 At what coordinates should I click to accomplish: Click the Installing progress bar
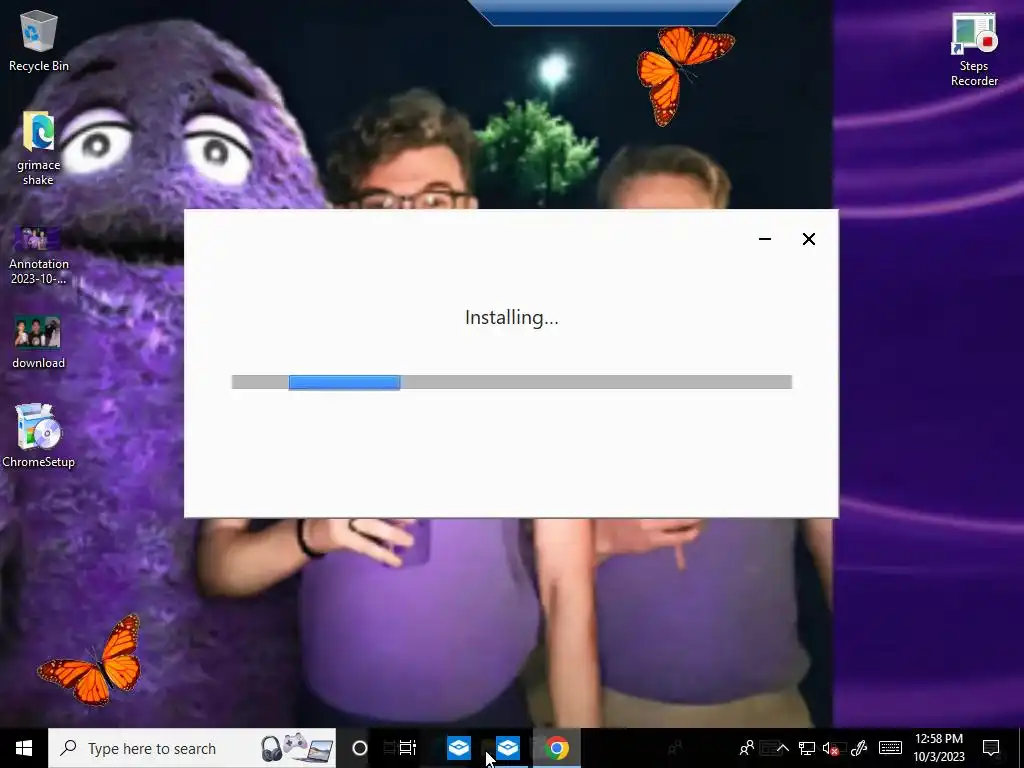click(x=511, y=382)
